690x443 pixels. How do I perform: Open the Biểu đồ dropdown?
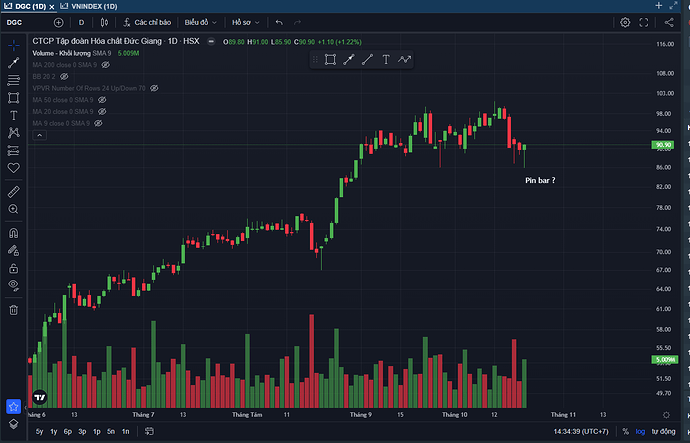click(202, 22)
